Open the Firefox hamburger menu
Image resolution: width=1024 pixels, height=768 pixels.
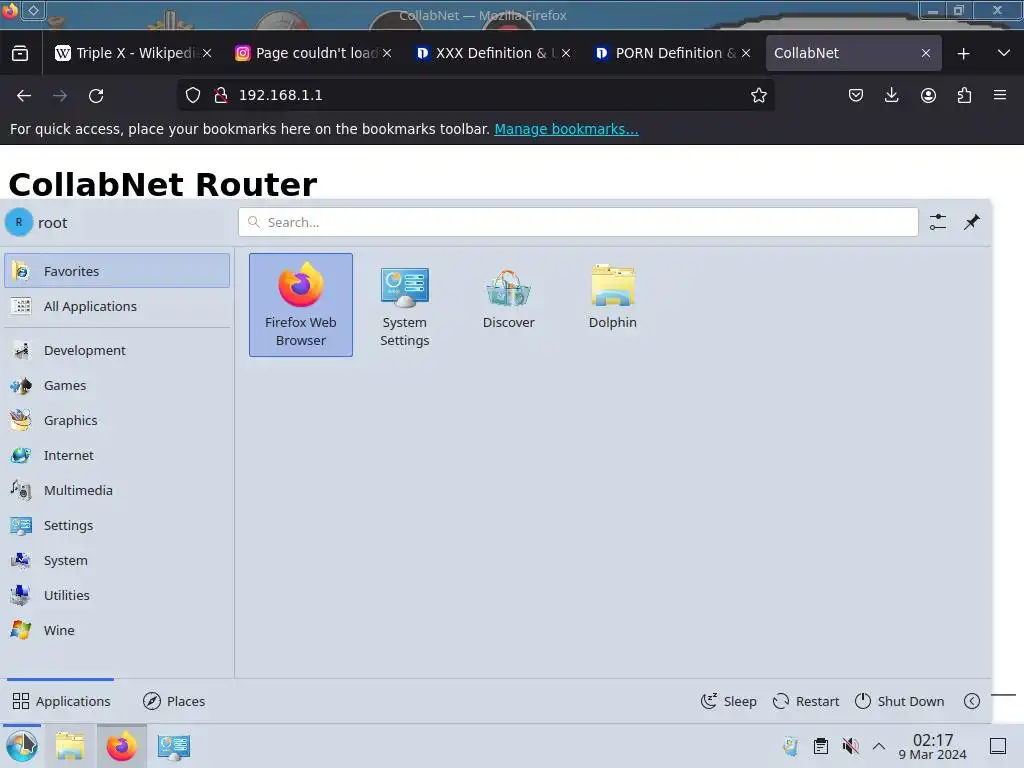(x=1000, y=95)
